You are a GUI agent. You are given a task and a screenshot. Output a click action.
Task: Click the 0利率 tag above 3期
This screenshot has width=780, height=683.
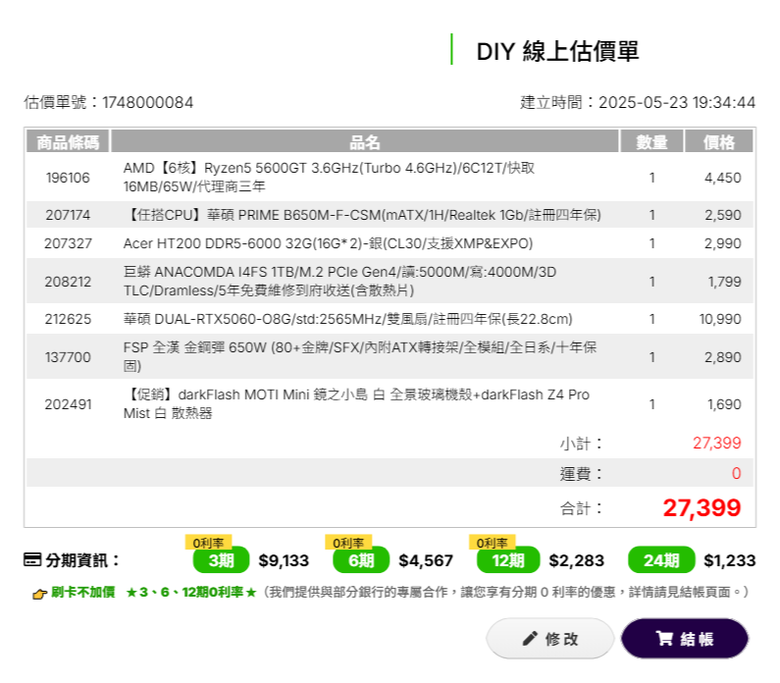[208, 542]
